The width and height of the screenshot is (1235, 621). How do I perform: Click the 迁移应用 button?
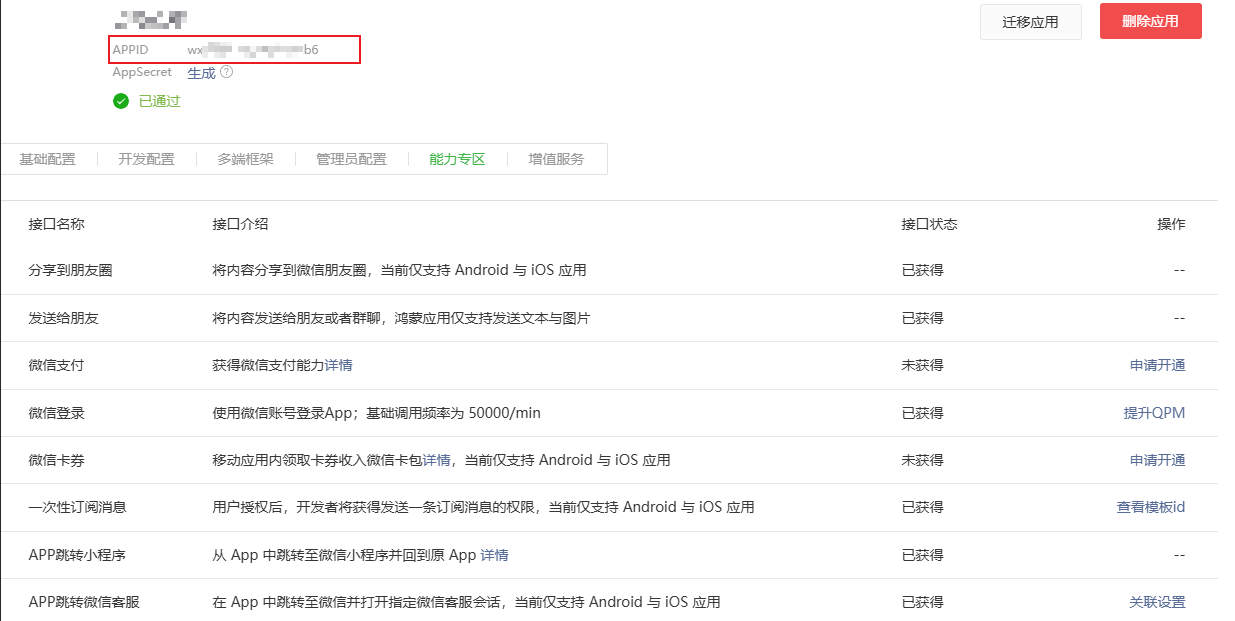tap(1030, 22)
